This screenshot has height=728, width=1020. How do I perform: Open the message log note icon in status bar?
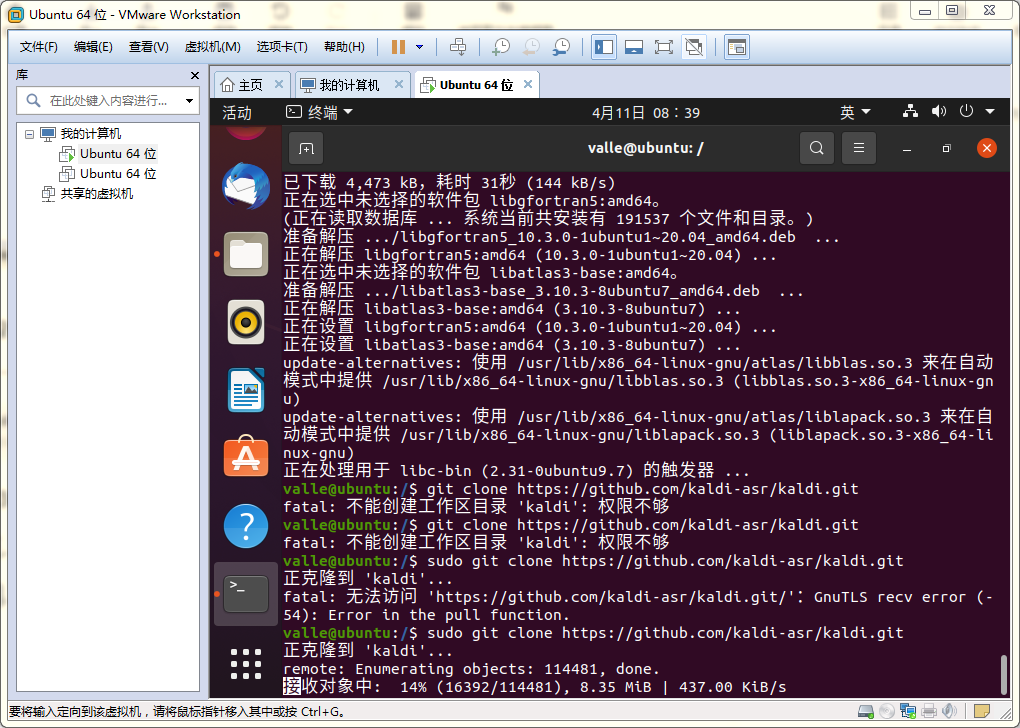point(982,712)
